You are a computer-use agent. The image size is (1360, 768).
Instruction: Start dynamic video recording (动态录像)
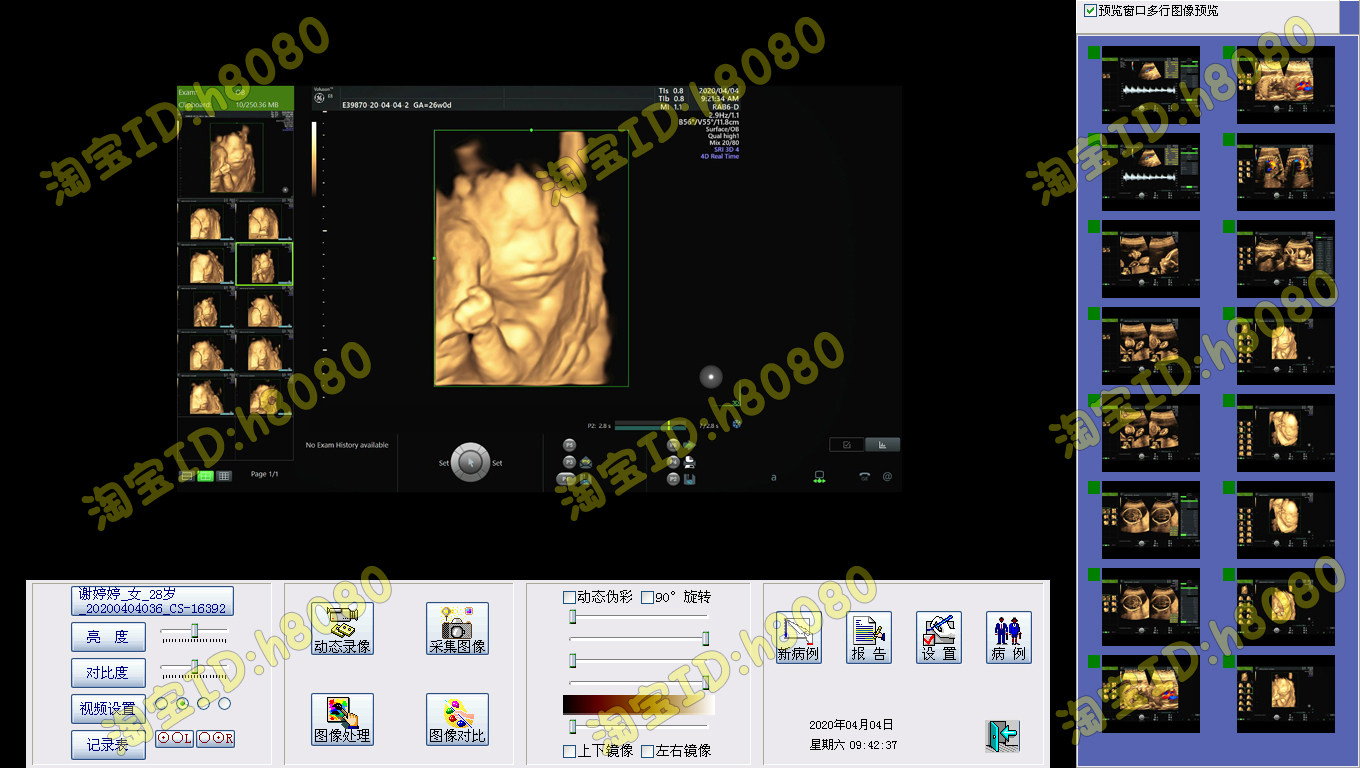point(343,629)
